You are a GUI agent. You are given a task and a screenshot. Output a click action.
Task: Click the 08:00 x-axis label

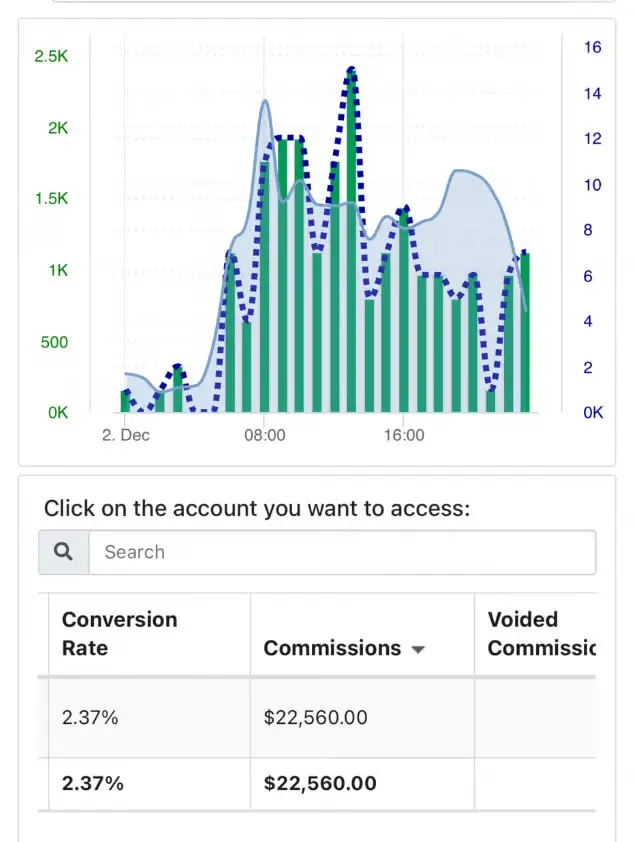click(x=265, y=435)
